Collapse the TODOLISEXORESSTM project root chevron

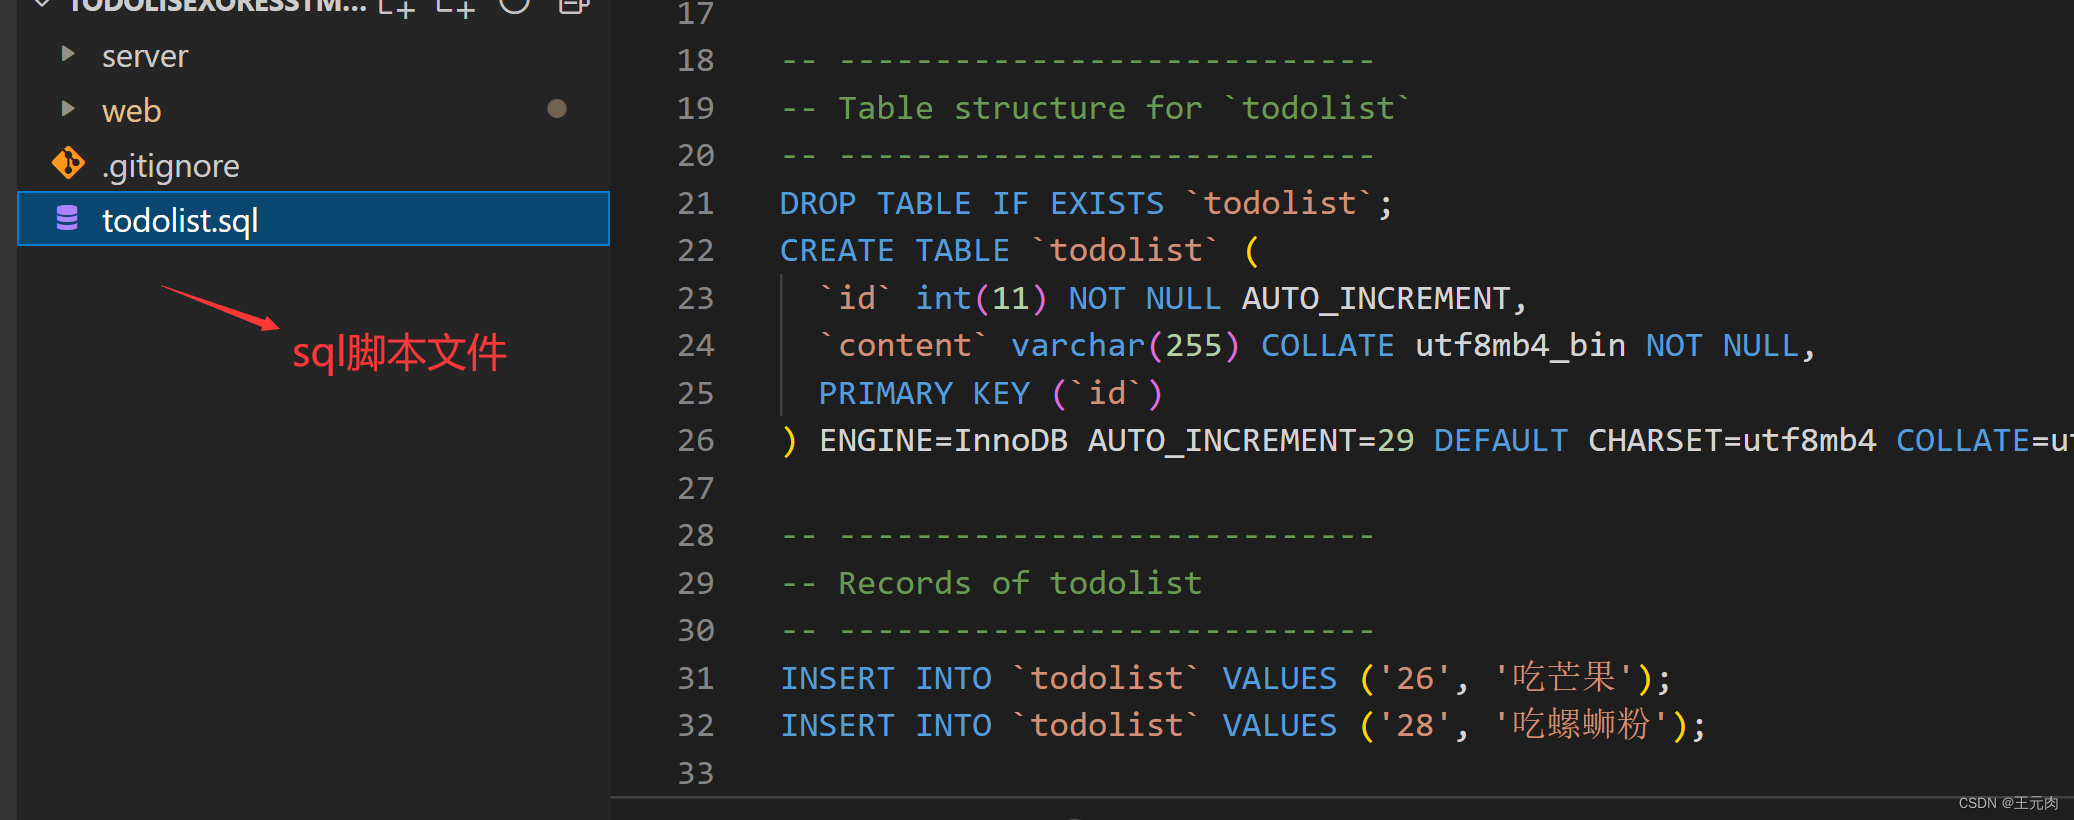coord(42,5)
